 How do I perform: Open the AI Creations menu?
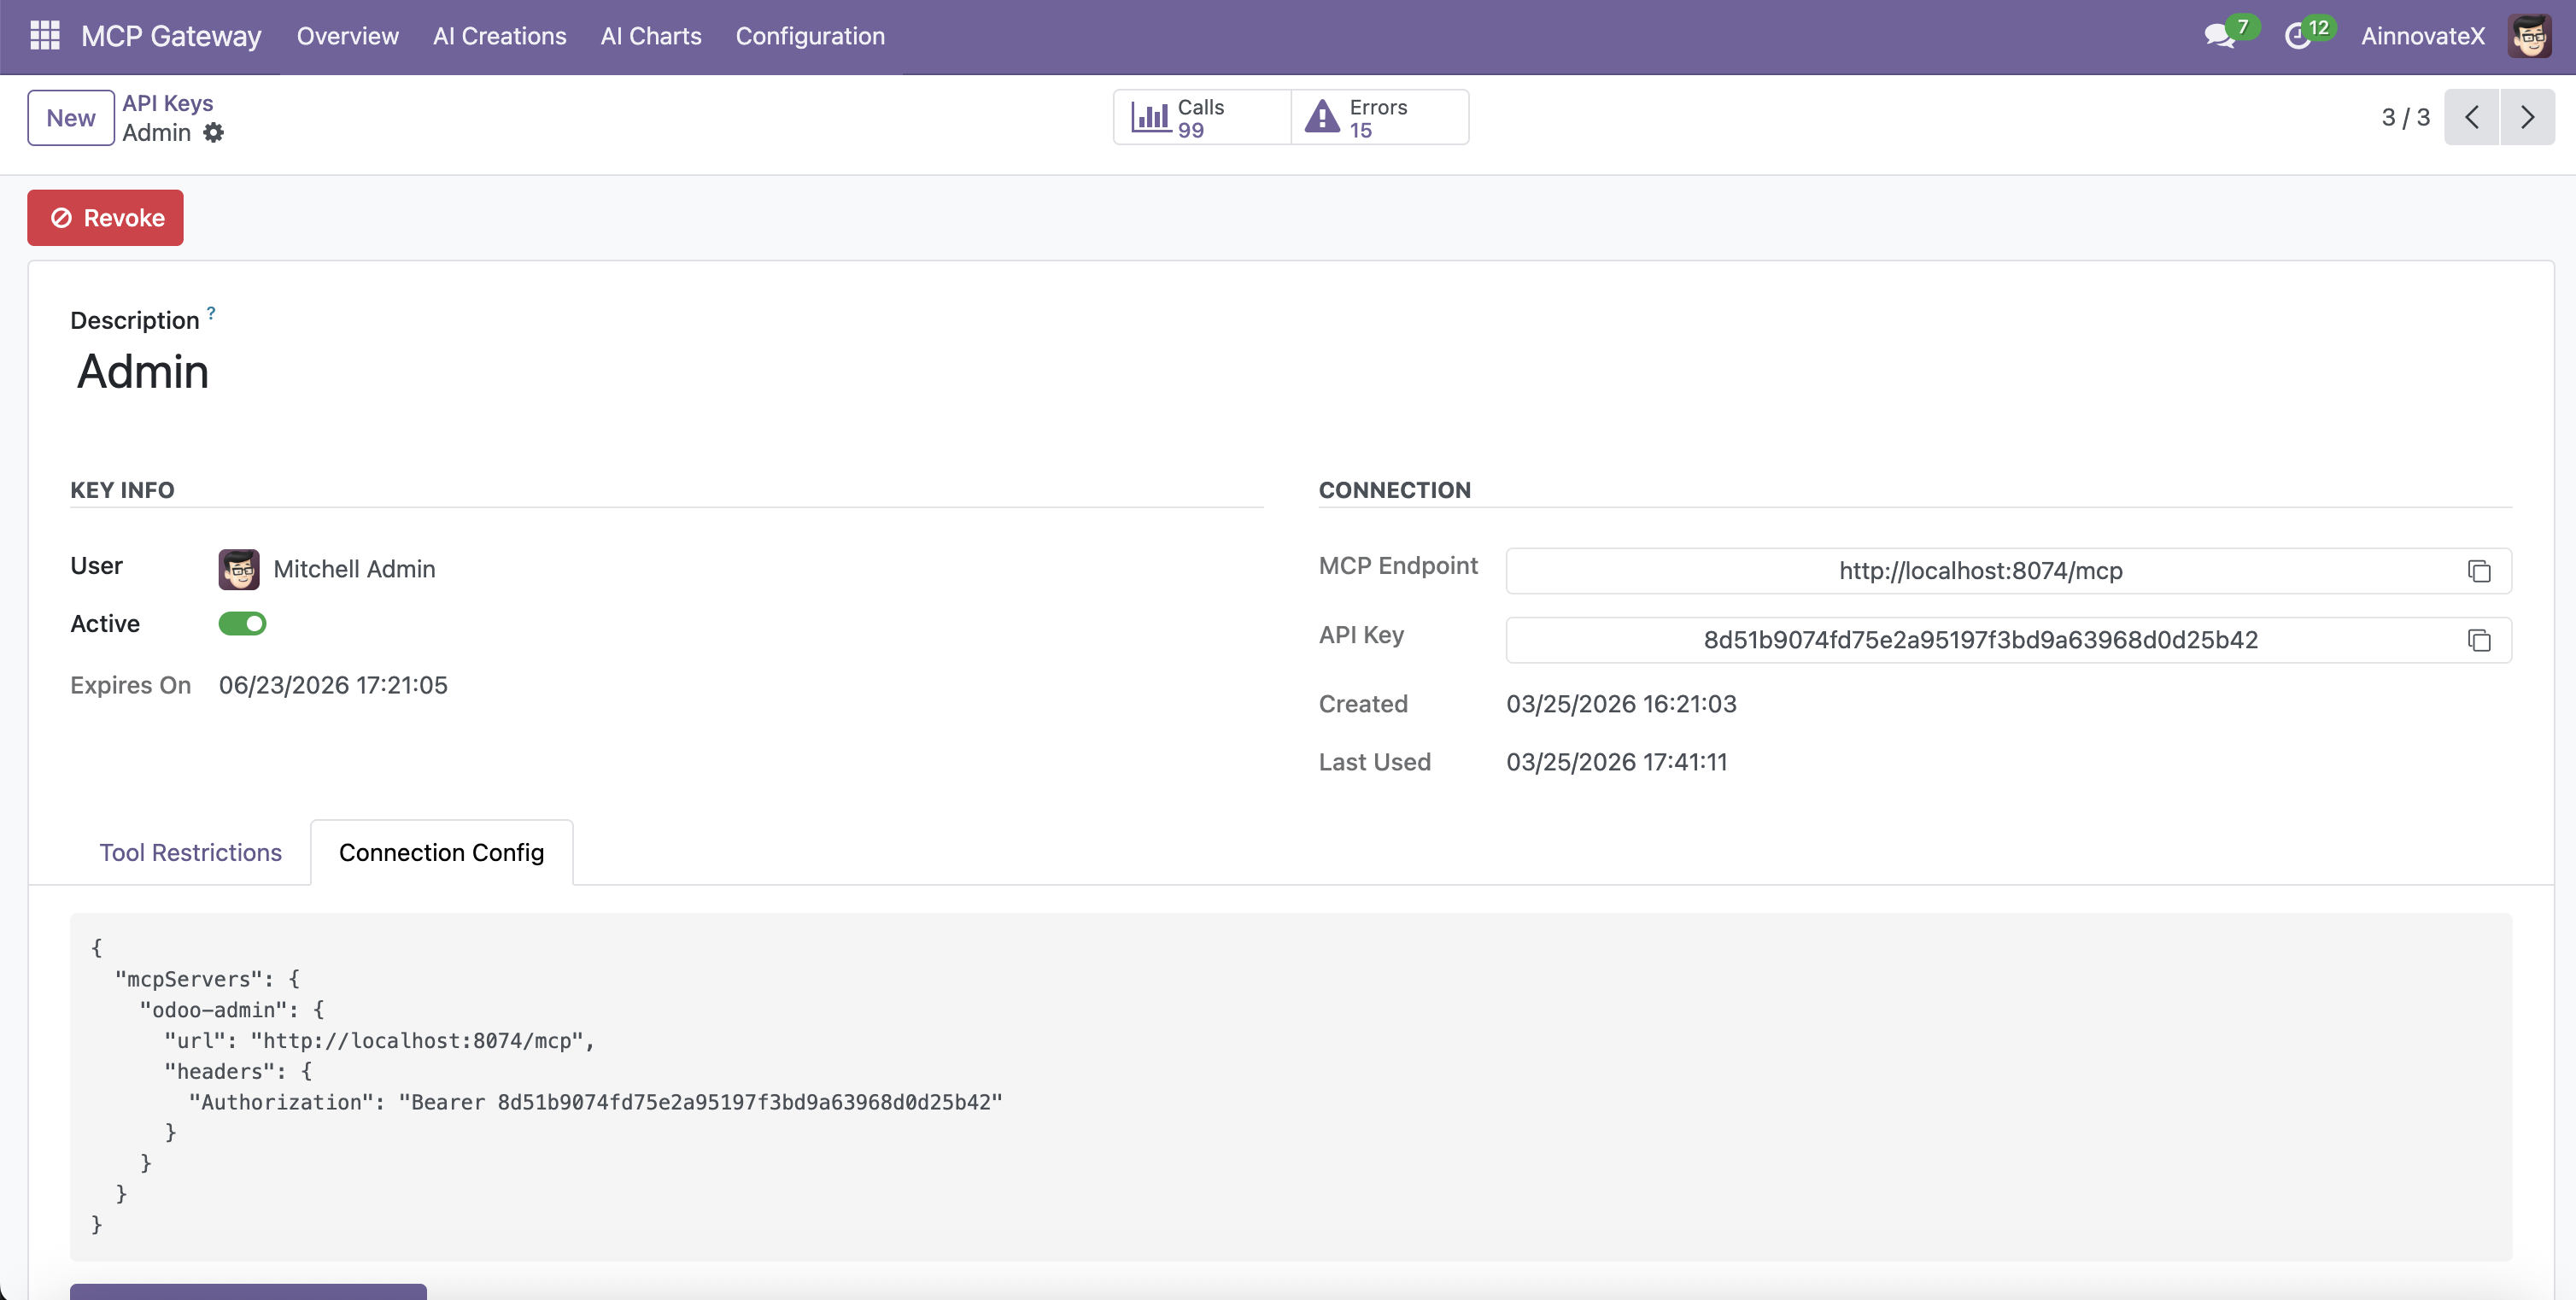pos(499,36)
